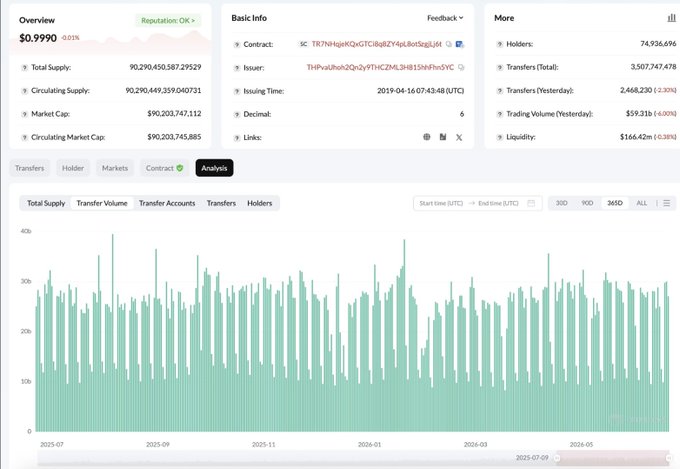Open the Markets tab
The height and width of the screenshot is (469, 680).
(x=115, y=168)
